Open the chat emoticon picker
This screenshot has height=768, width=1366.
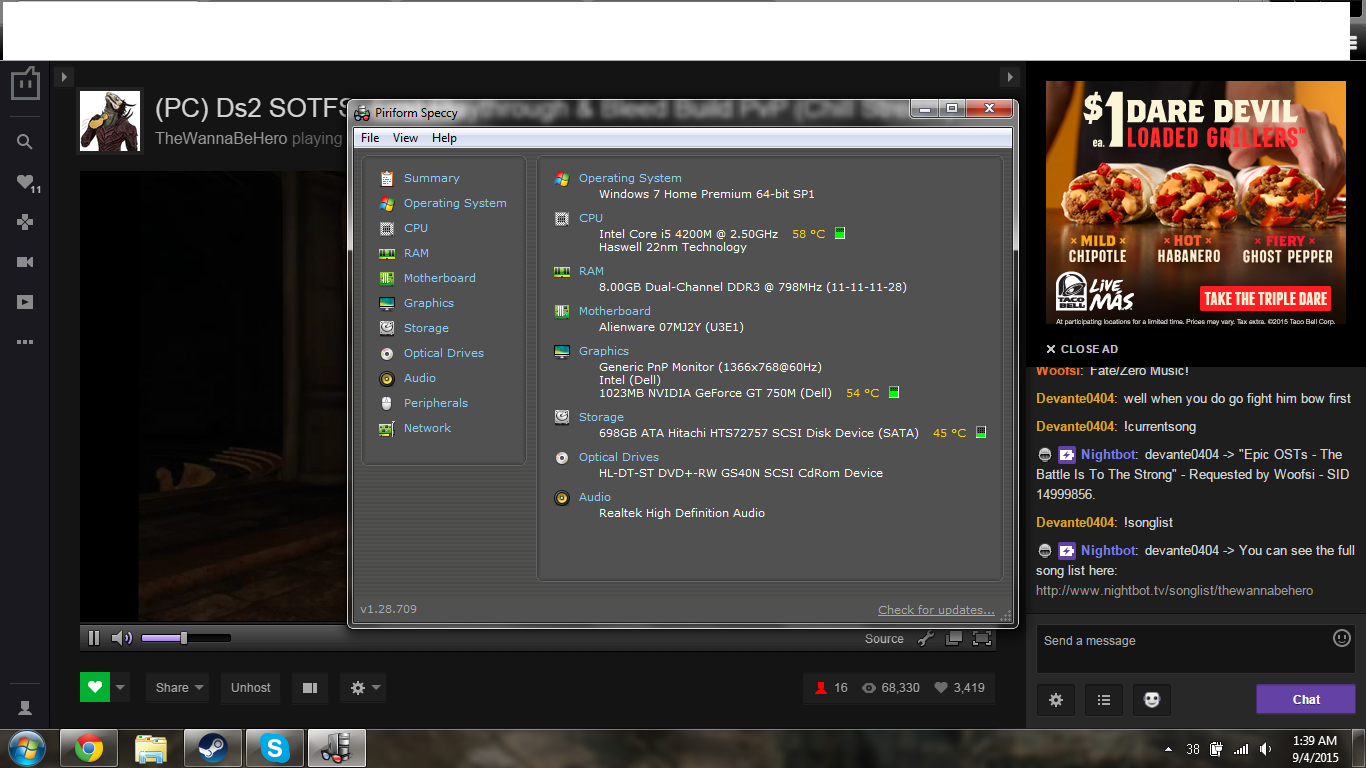point(1342,638)
